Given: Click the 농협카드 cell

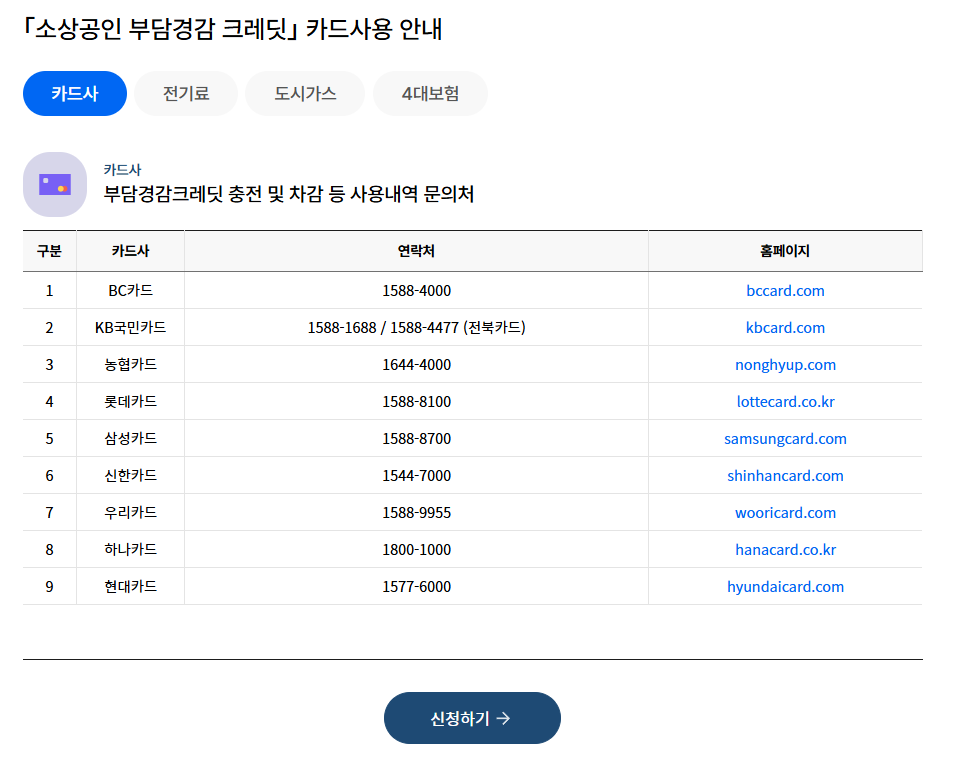Looking at the screenshot, I should (x=130, y=365).
